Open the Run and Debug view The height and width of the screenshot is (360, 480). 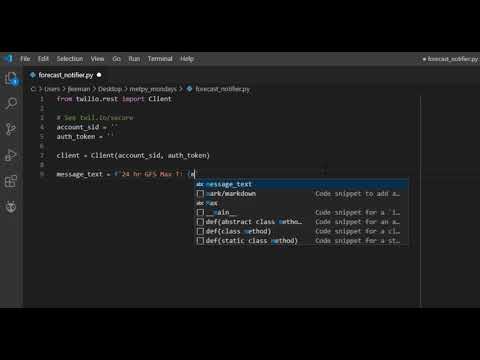click(11, 155)
